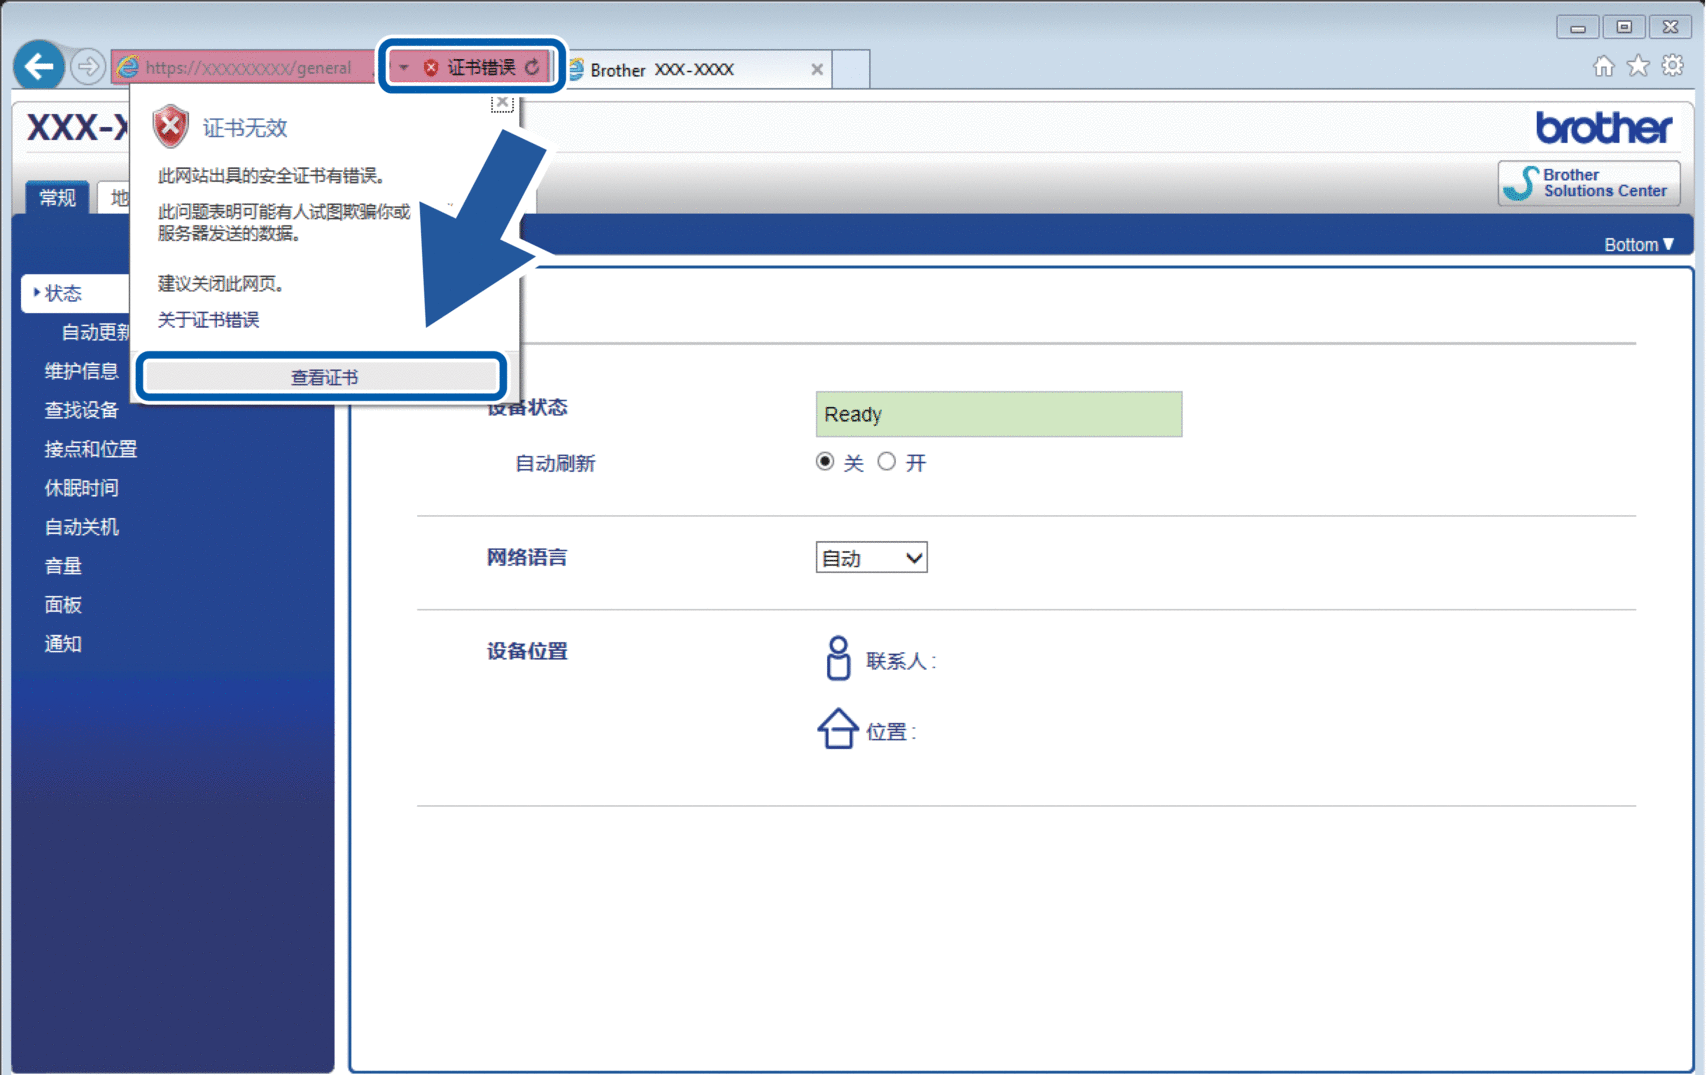
Task: Click the house location icon
Action: [x=838, y=729]
